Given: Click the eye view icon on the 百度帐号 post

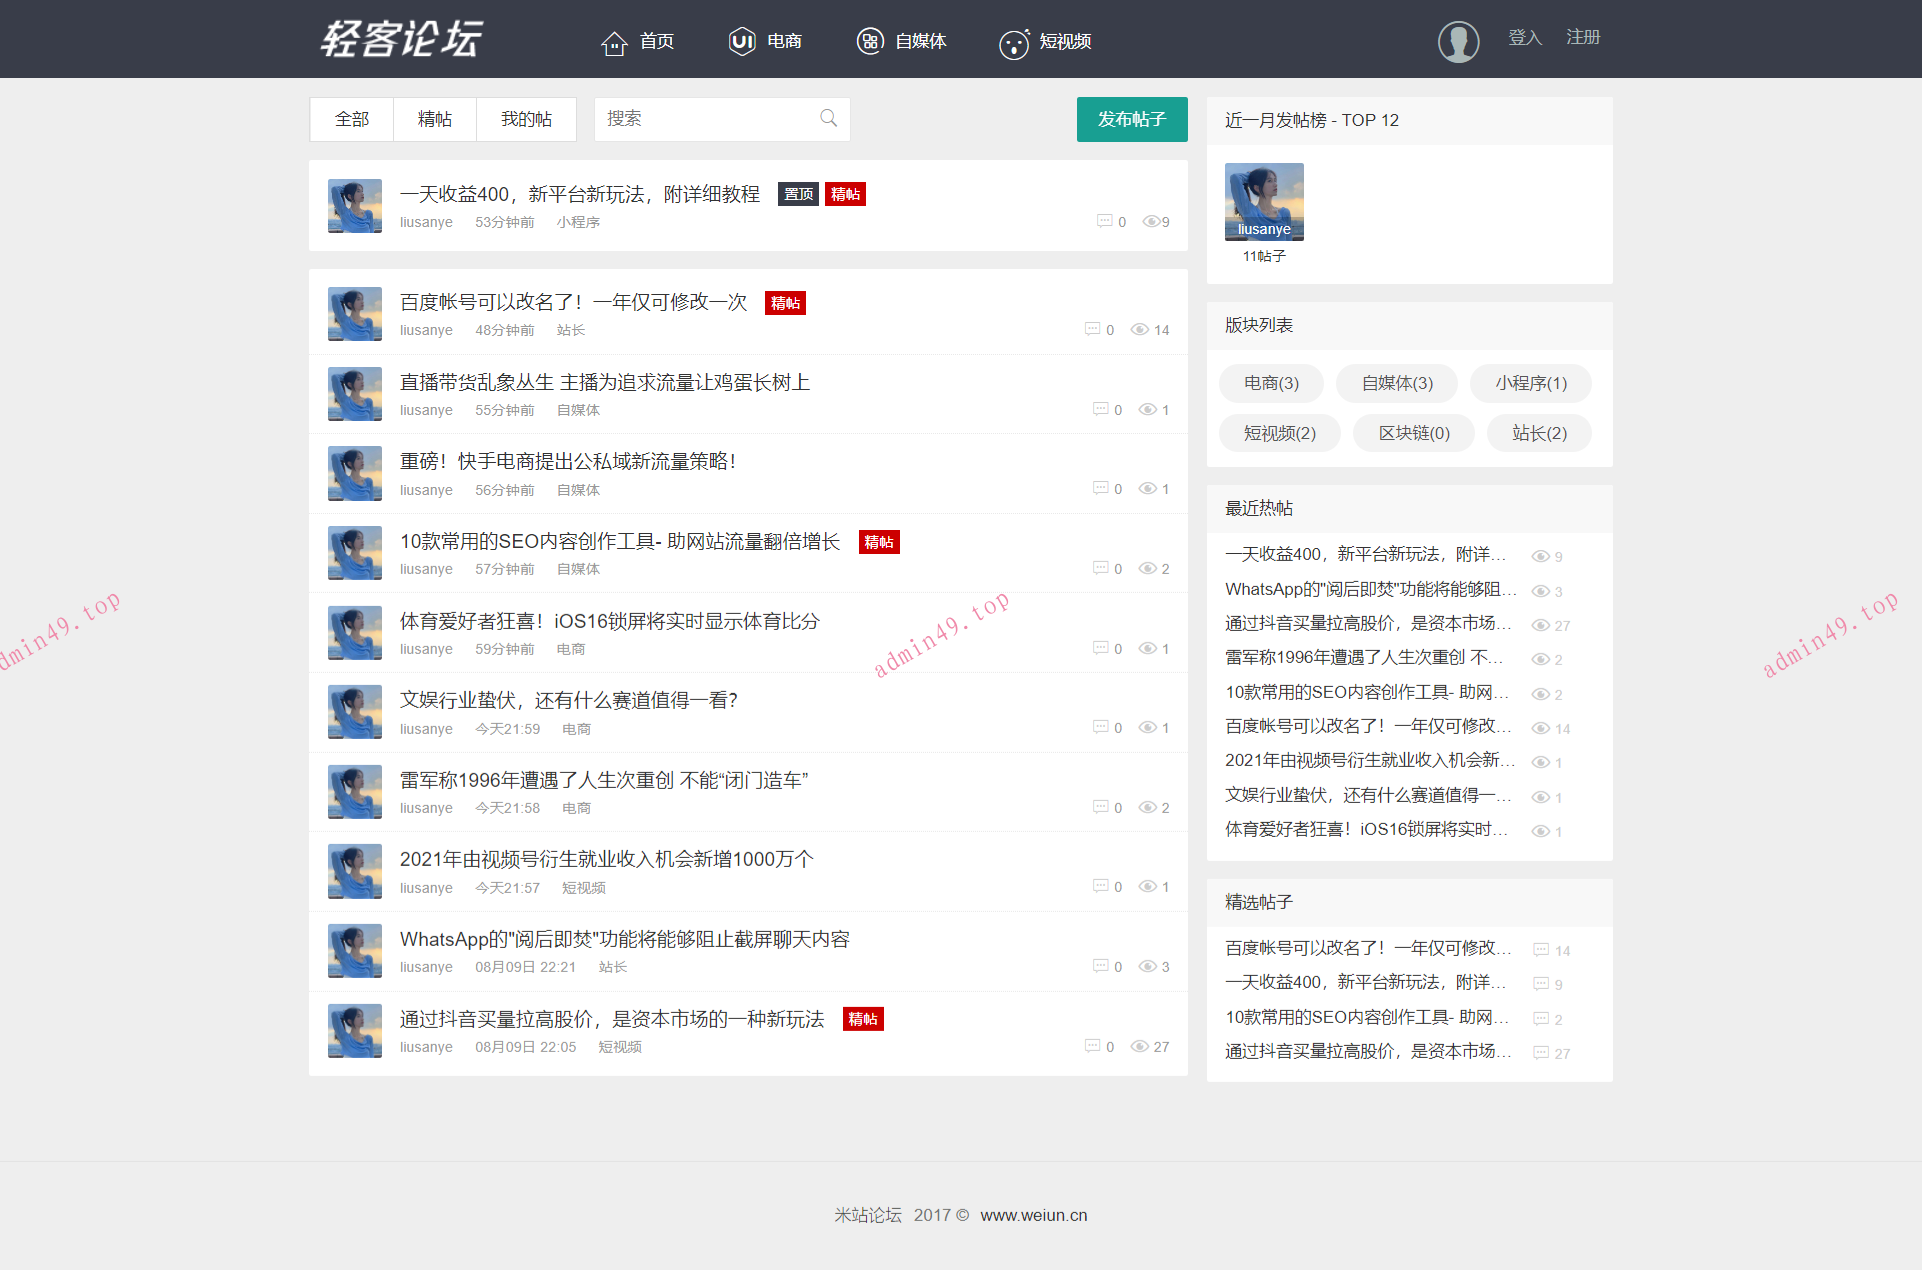Looking at the screenshot, I should [1141, 330].
